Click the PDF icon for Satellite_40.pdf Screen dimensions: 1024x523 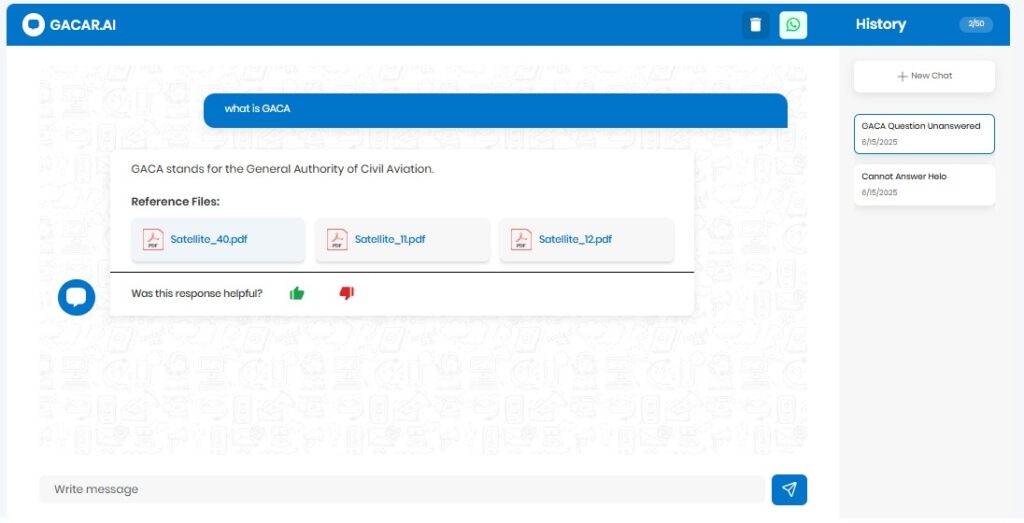[153, 240]
